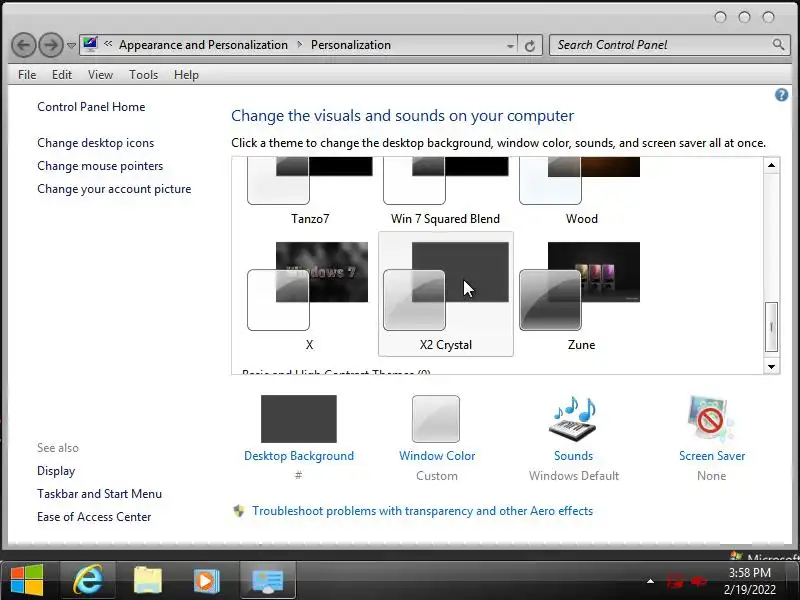Image resolution: width=800 pixels, height=600 pixels.
Task: Go to Control Panel Home
Action: (91, 107)
